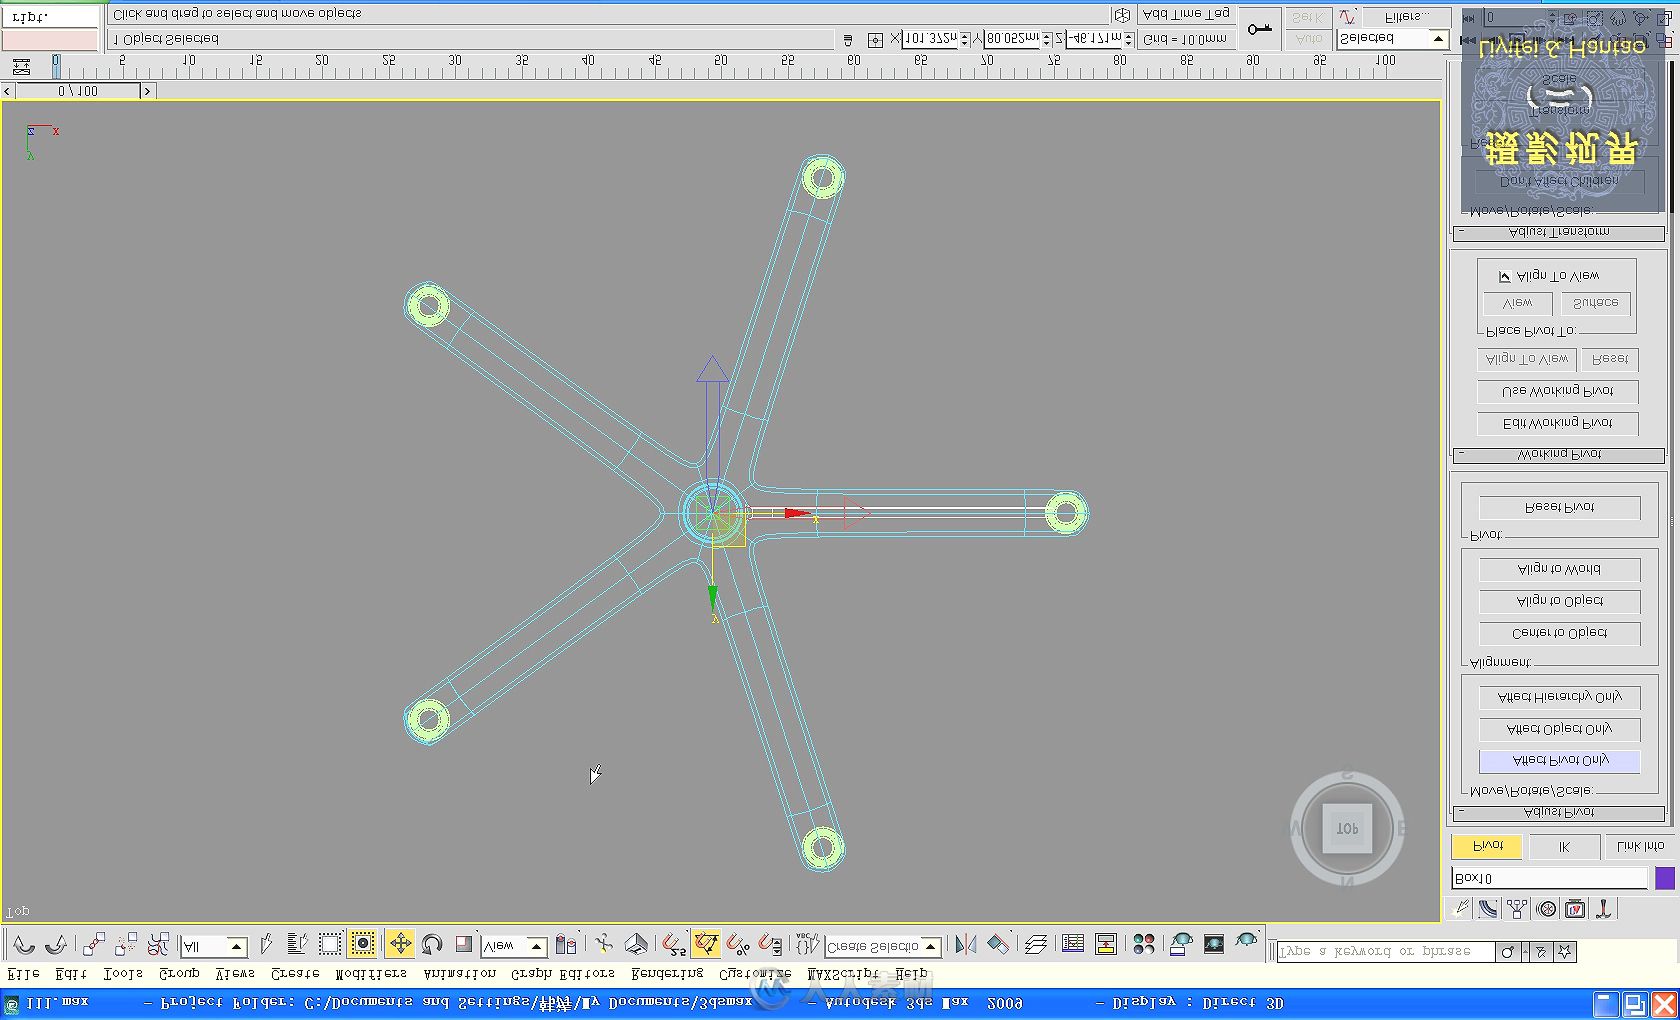Toggle the Percent Snap magnet button

pos(738,945)
